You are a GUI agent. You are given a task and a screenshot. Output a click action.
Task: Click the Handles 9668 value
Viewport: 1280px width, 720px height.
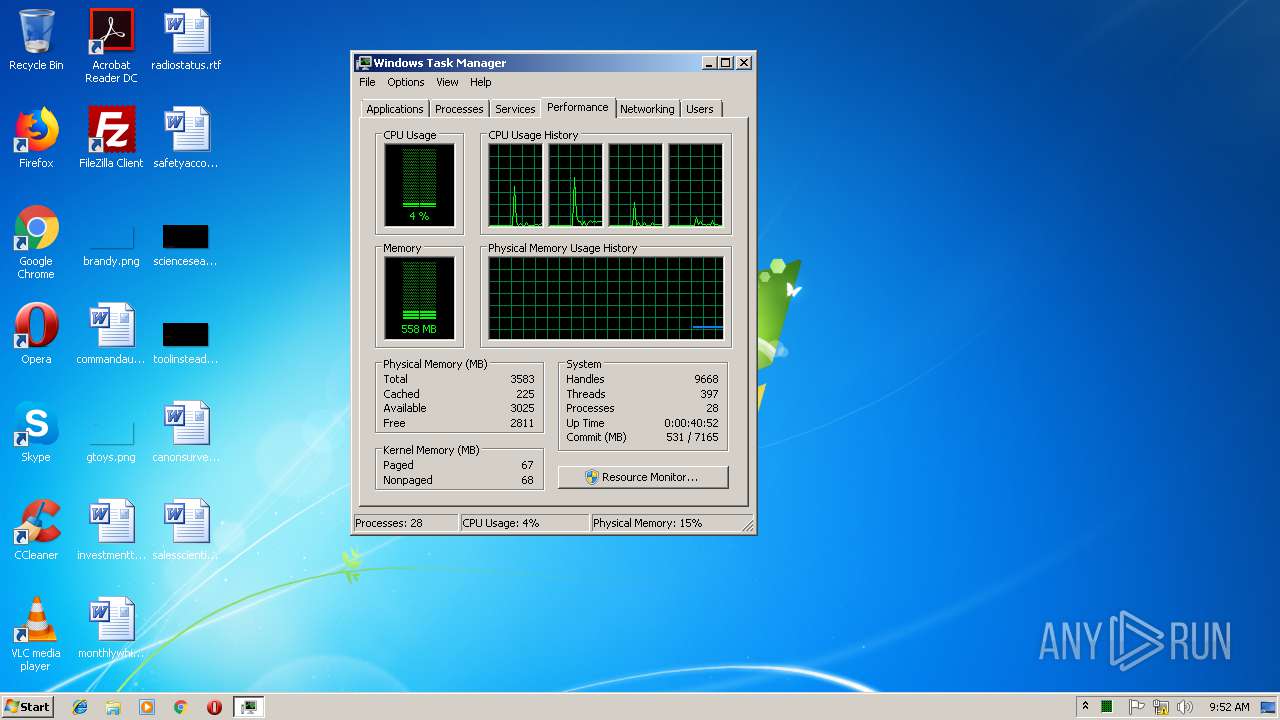point(706,379)
